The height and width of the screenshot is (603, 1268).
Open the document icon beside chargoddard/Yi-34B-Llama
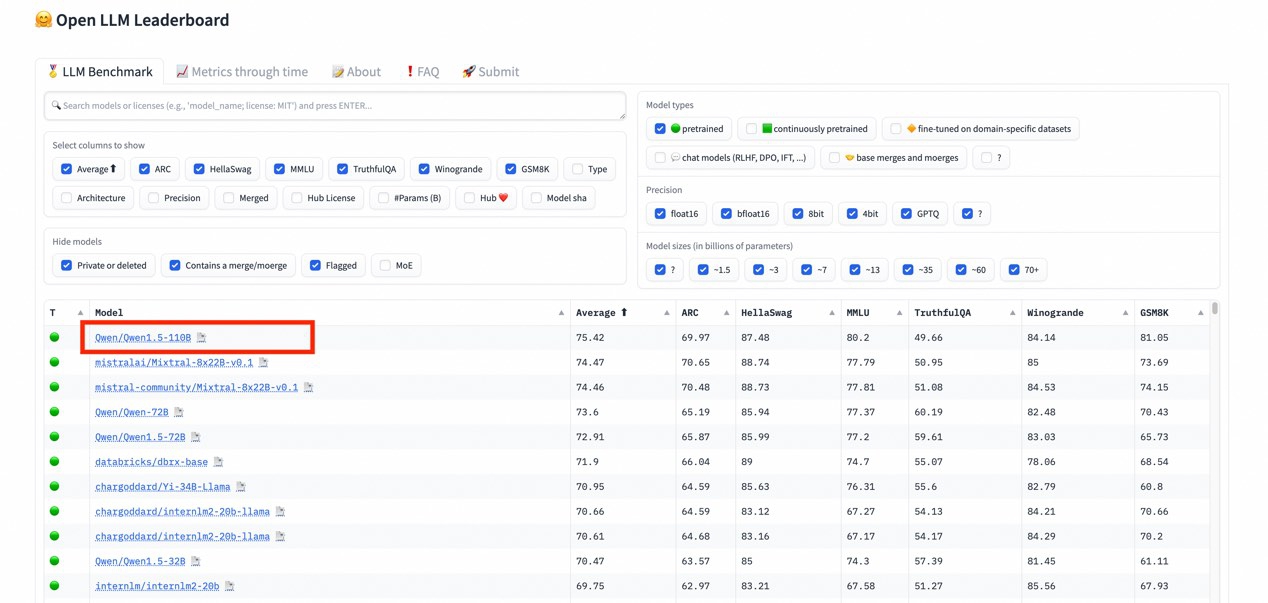pos(241,487)
